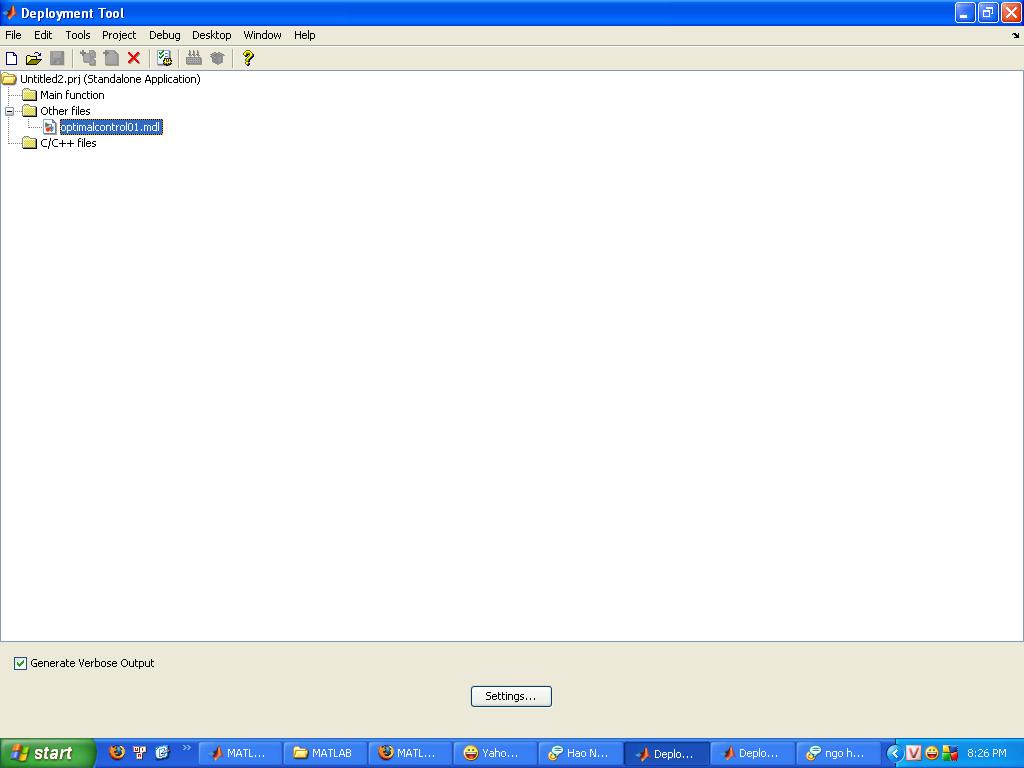The image size is (1024, 768).
Task: Switch to first MATL... taskbar window
Action: pos(240,753)
